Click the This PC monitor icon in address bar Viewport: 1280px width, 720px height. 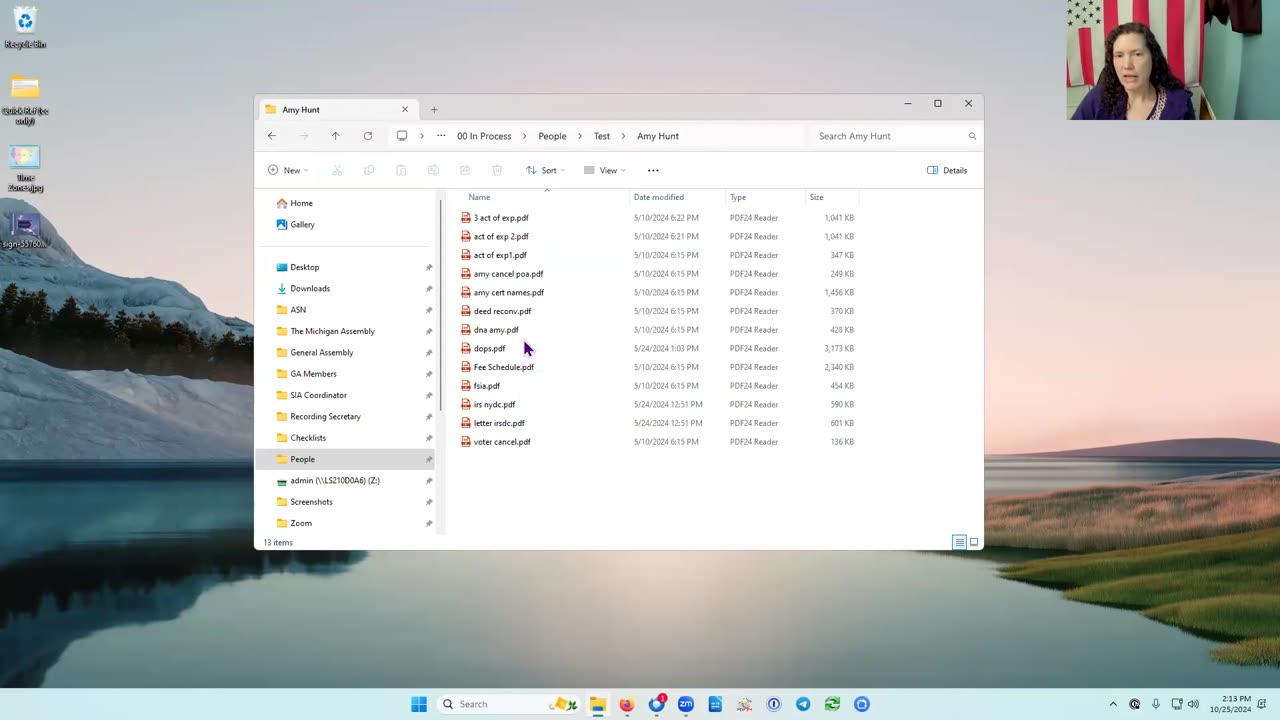pos(402,136)
